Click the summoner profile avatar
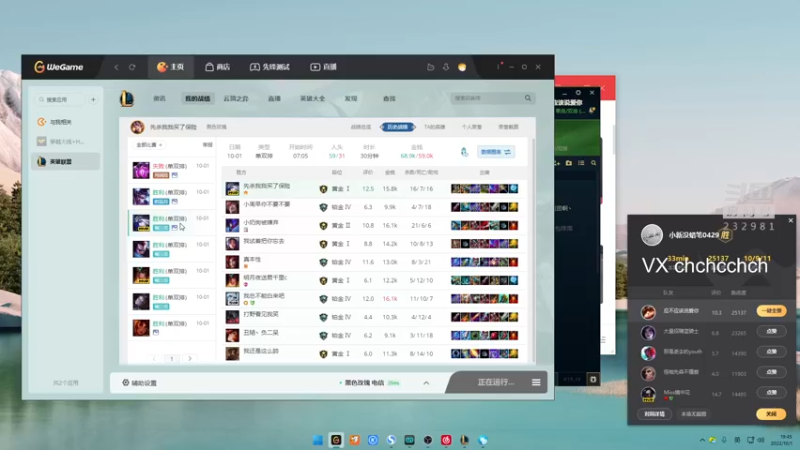The image size is (800, 450). coord(137,127)
